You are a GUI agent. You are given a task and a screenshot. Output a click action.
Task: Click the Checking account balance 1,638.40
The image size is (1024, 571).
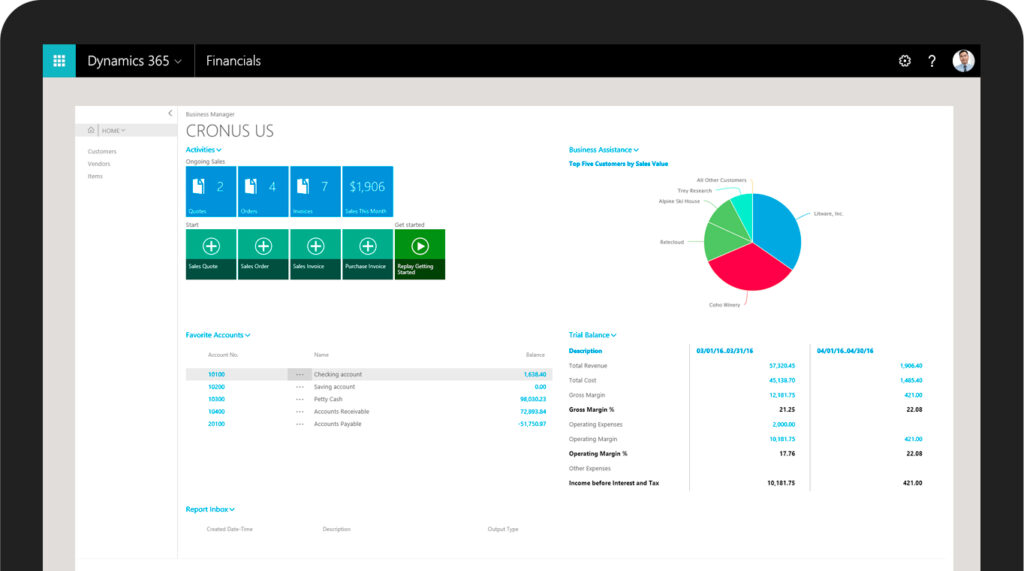[x=535, y=374]
